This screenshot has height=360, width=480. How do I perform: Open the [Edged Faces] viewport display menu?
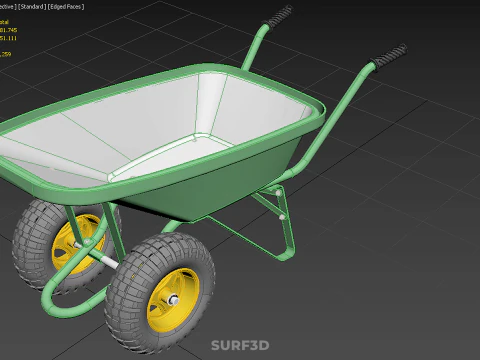tap(66, 6)
